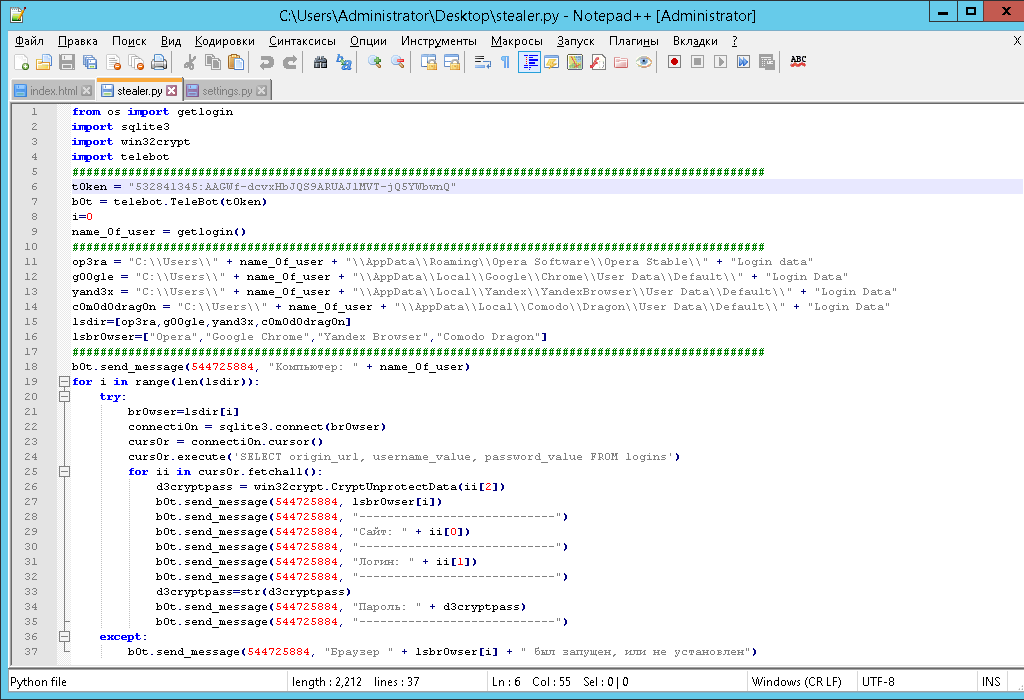Viewport: 1024px width, 700px height.
Task: Open the Кодировки menu
Action: coord(225,41)
